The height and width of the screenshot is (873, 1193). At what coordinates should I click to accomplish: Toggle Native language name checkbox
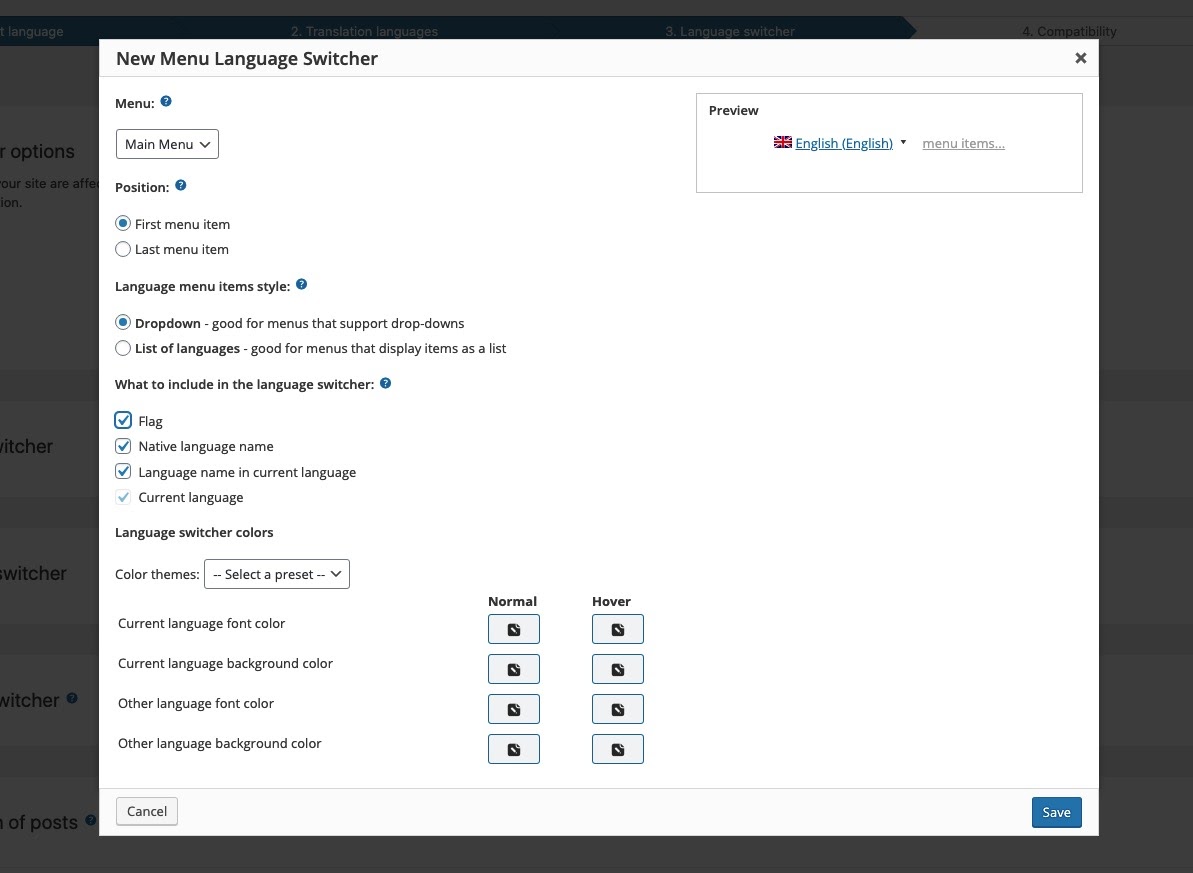(123, 446)
